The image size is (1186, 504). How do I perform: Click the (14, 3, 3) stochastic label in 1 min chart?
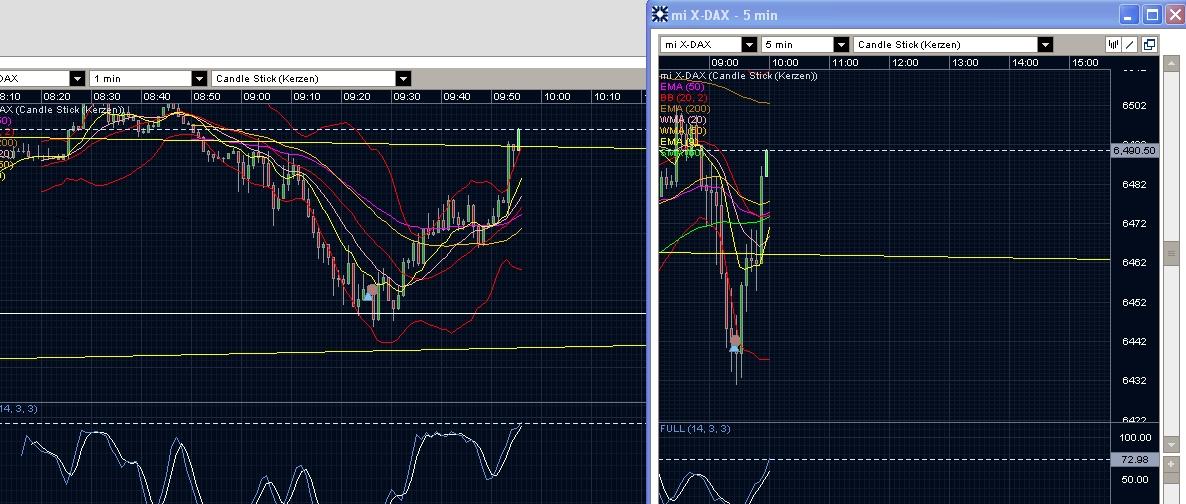point(18,409)
